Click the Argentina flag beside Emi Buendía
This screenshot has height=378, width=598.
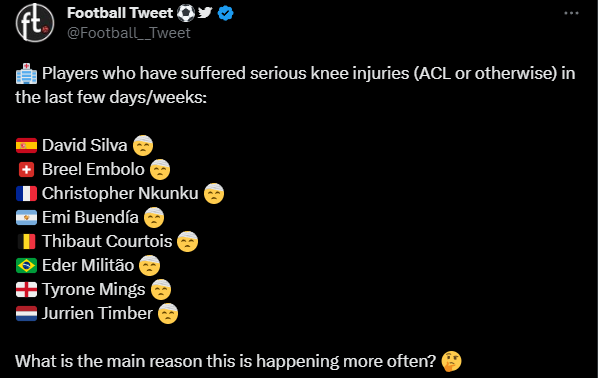tap(26, 217)
